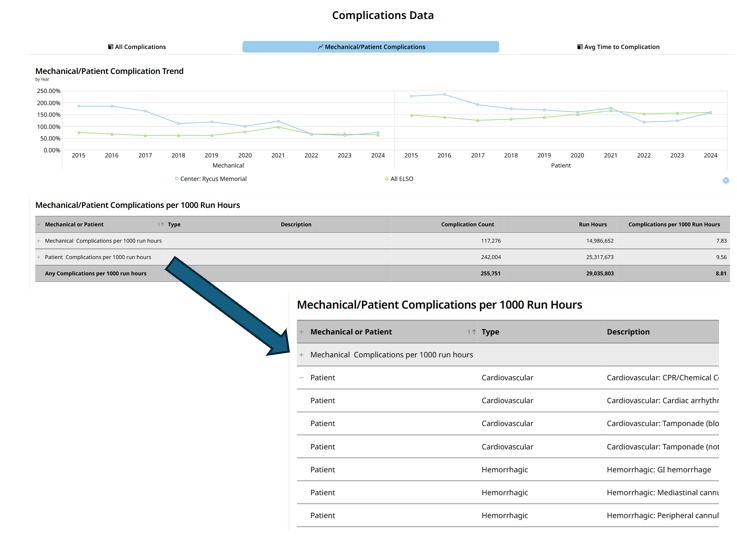This screenshot has height=542, width=737.
Task: Expand Mechanical Complications row in enlarged table
Action: 301,355
